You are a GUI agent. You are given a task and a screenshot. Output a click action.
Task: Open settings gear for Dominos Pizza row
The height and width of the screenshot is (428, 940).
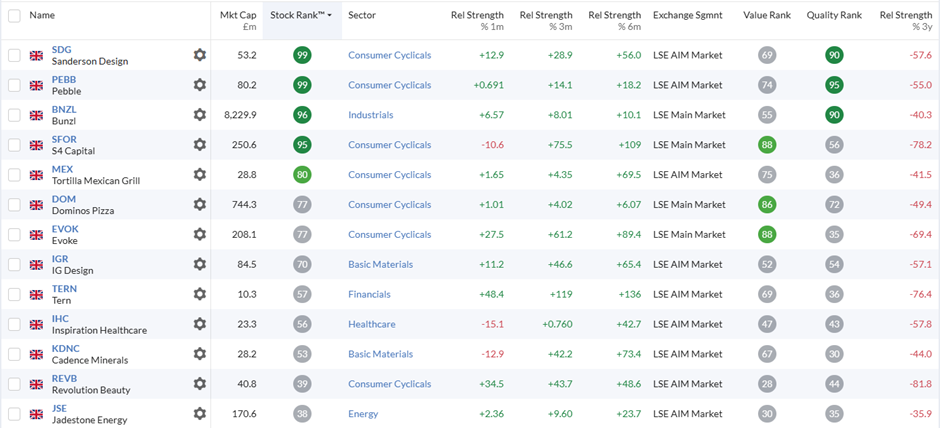click(200, 204)
